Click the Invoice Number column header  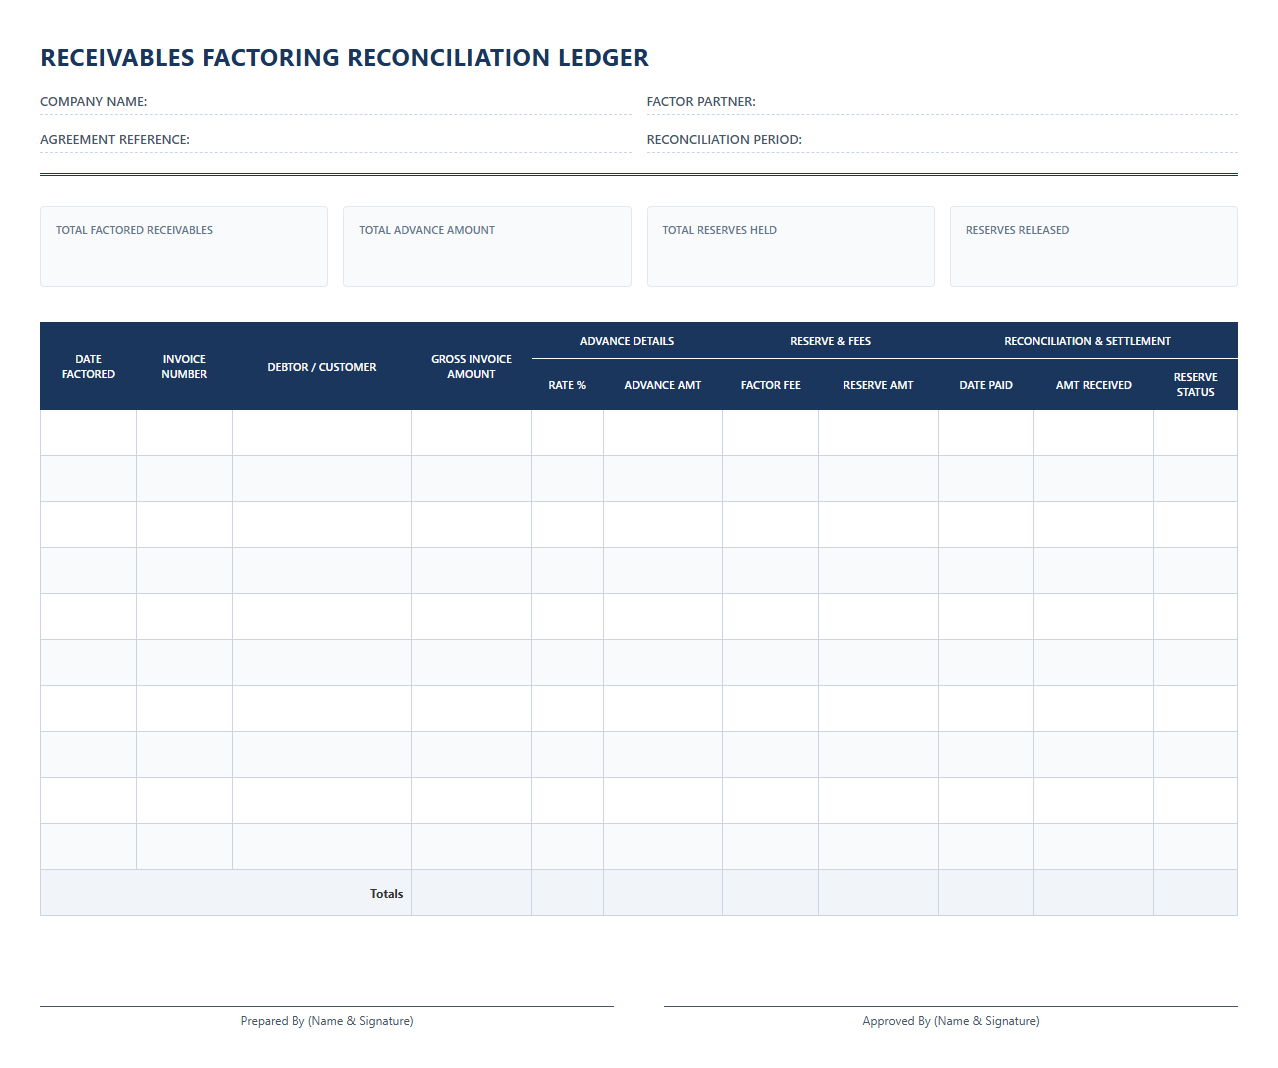(x=184, y=366)
